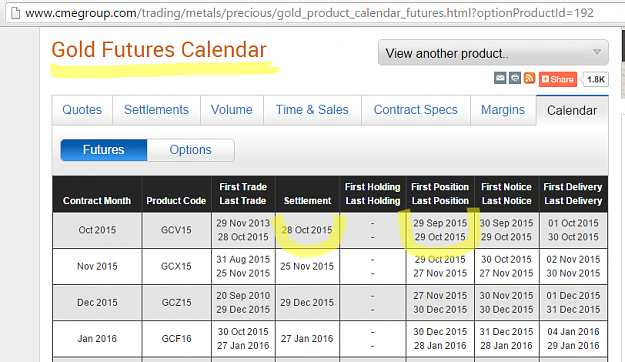Click the 01 Oct 2015 first delivery date
The width and height of the screenshot is (625, 362).
pyautogui.click(x=573, y=223)
